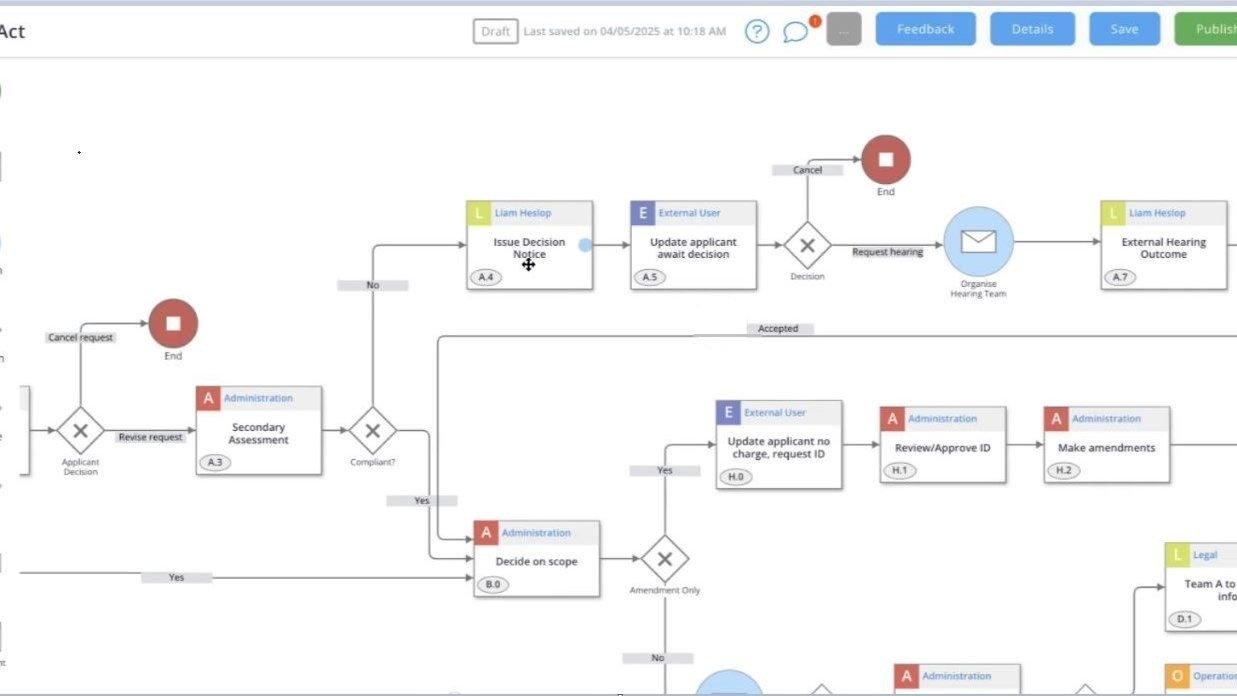Click the Draft status badge
This screenshot has height=696, width=1237.
(494, 31)
